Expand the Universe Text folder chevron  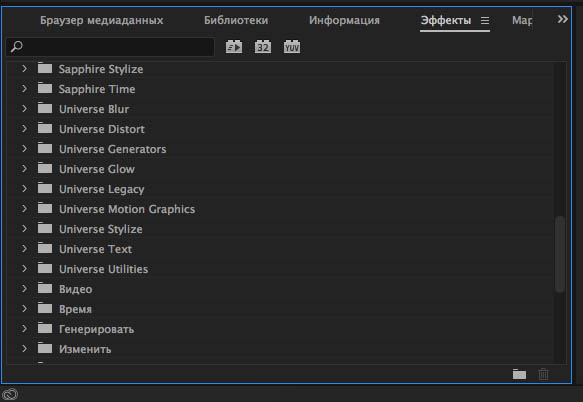tap(24, 248)
